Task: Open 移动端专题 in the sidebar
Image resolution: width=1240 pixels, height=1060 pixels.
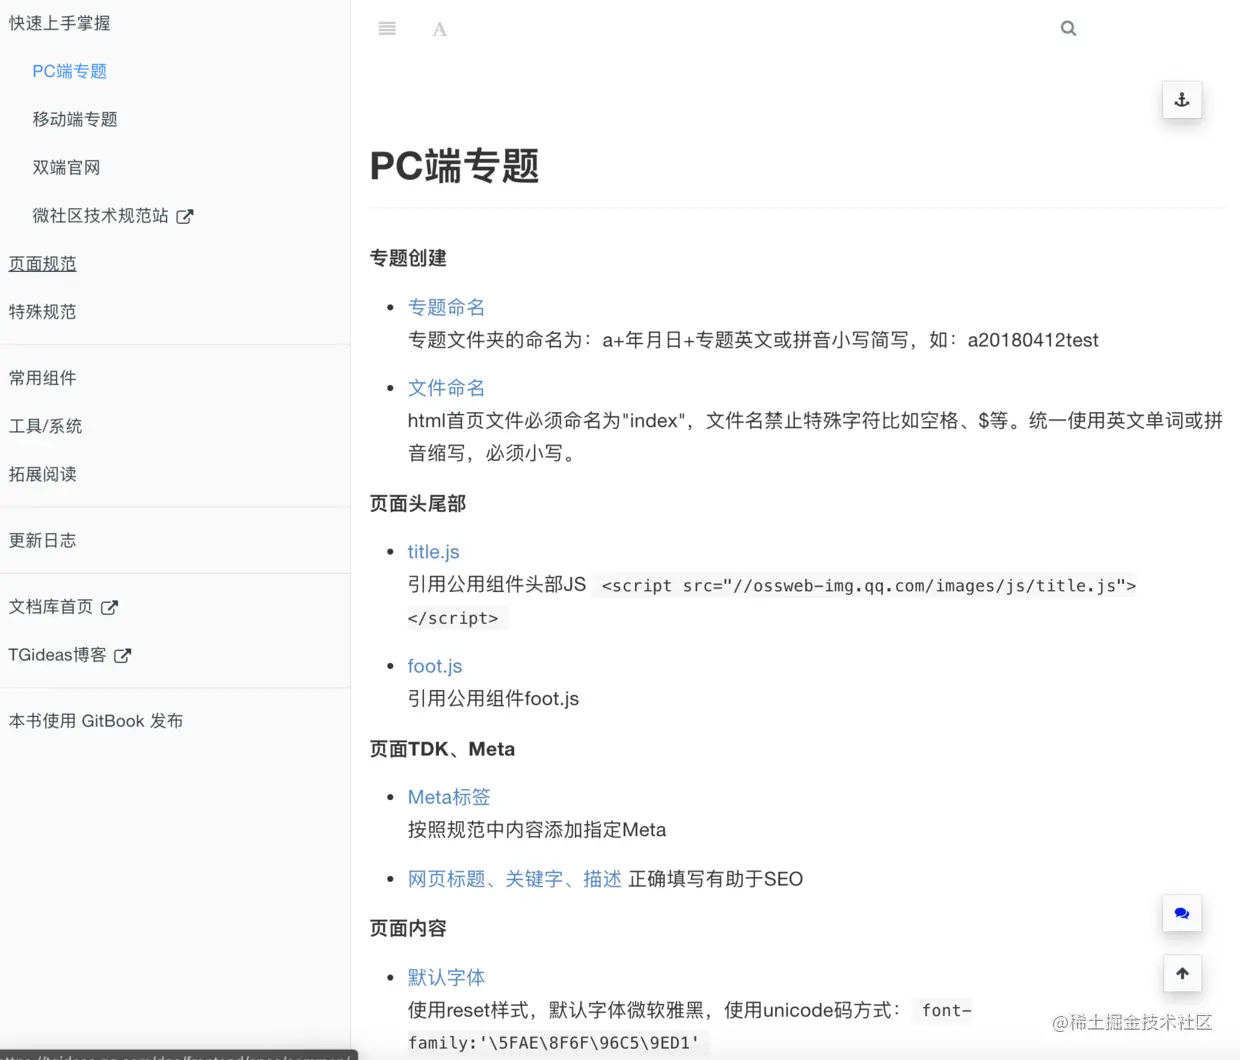Action: [x=75, y=119]
